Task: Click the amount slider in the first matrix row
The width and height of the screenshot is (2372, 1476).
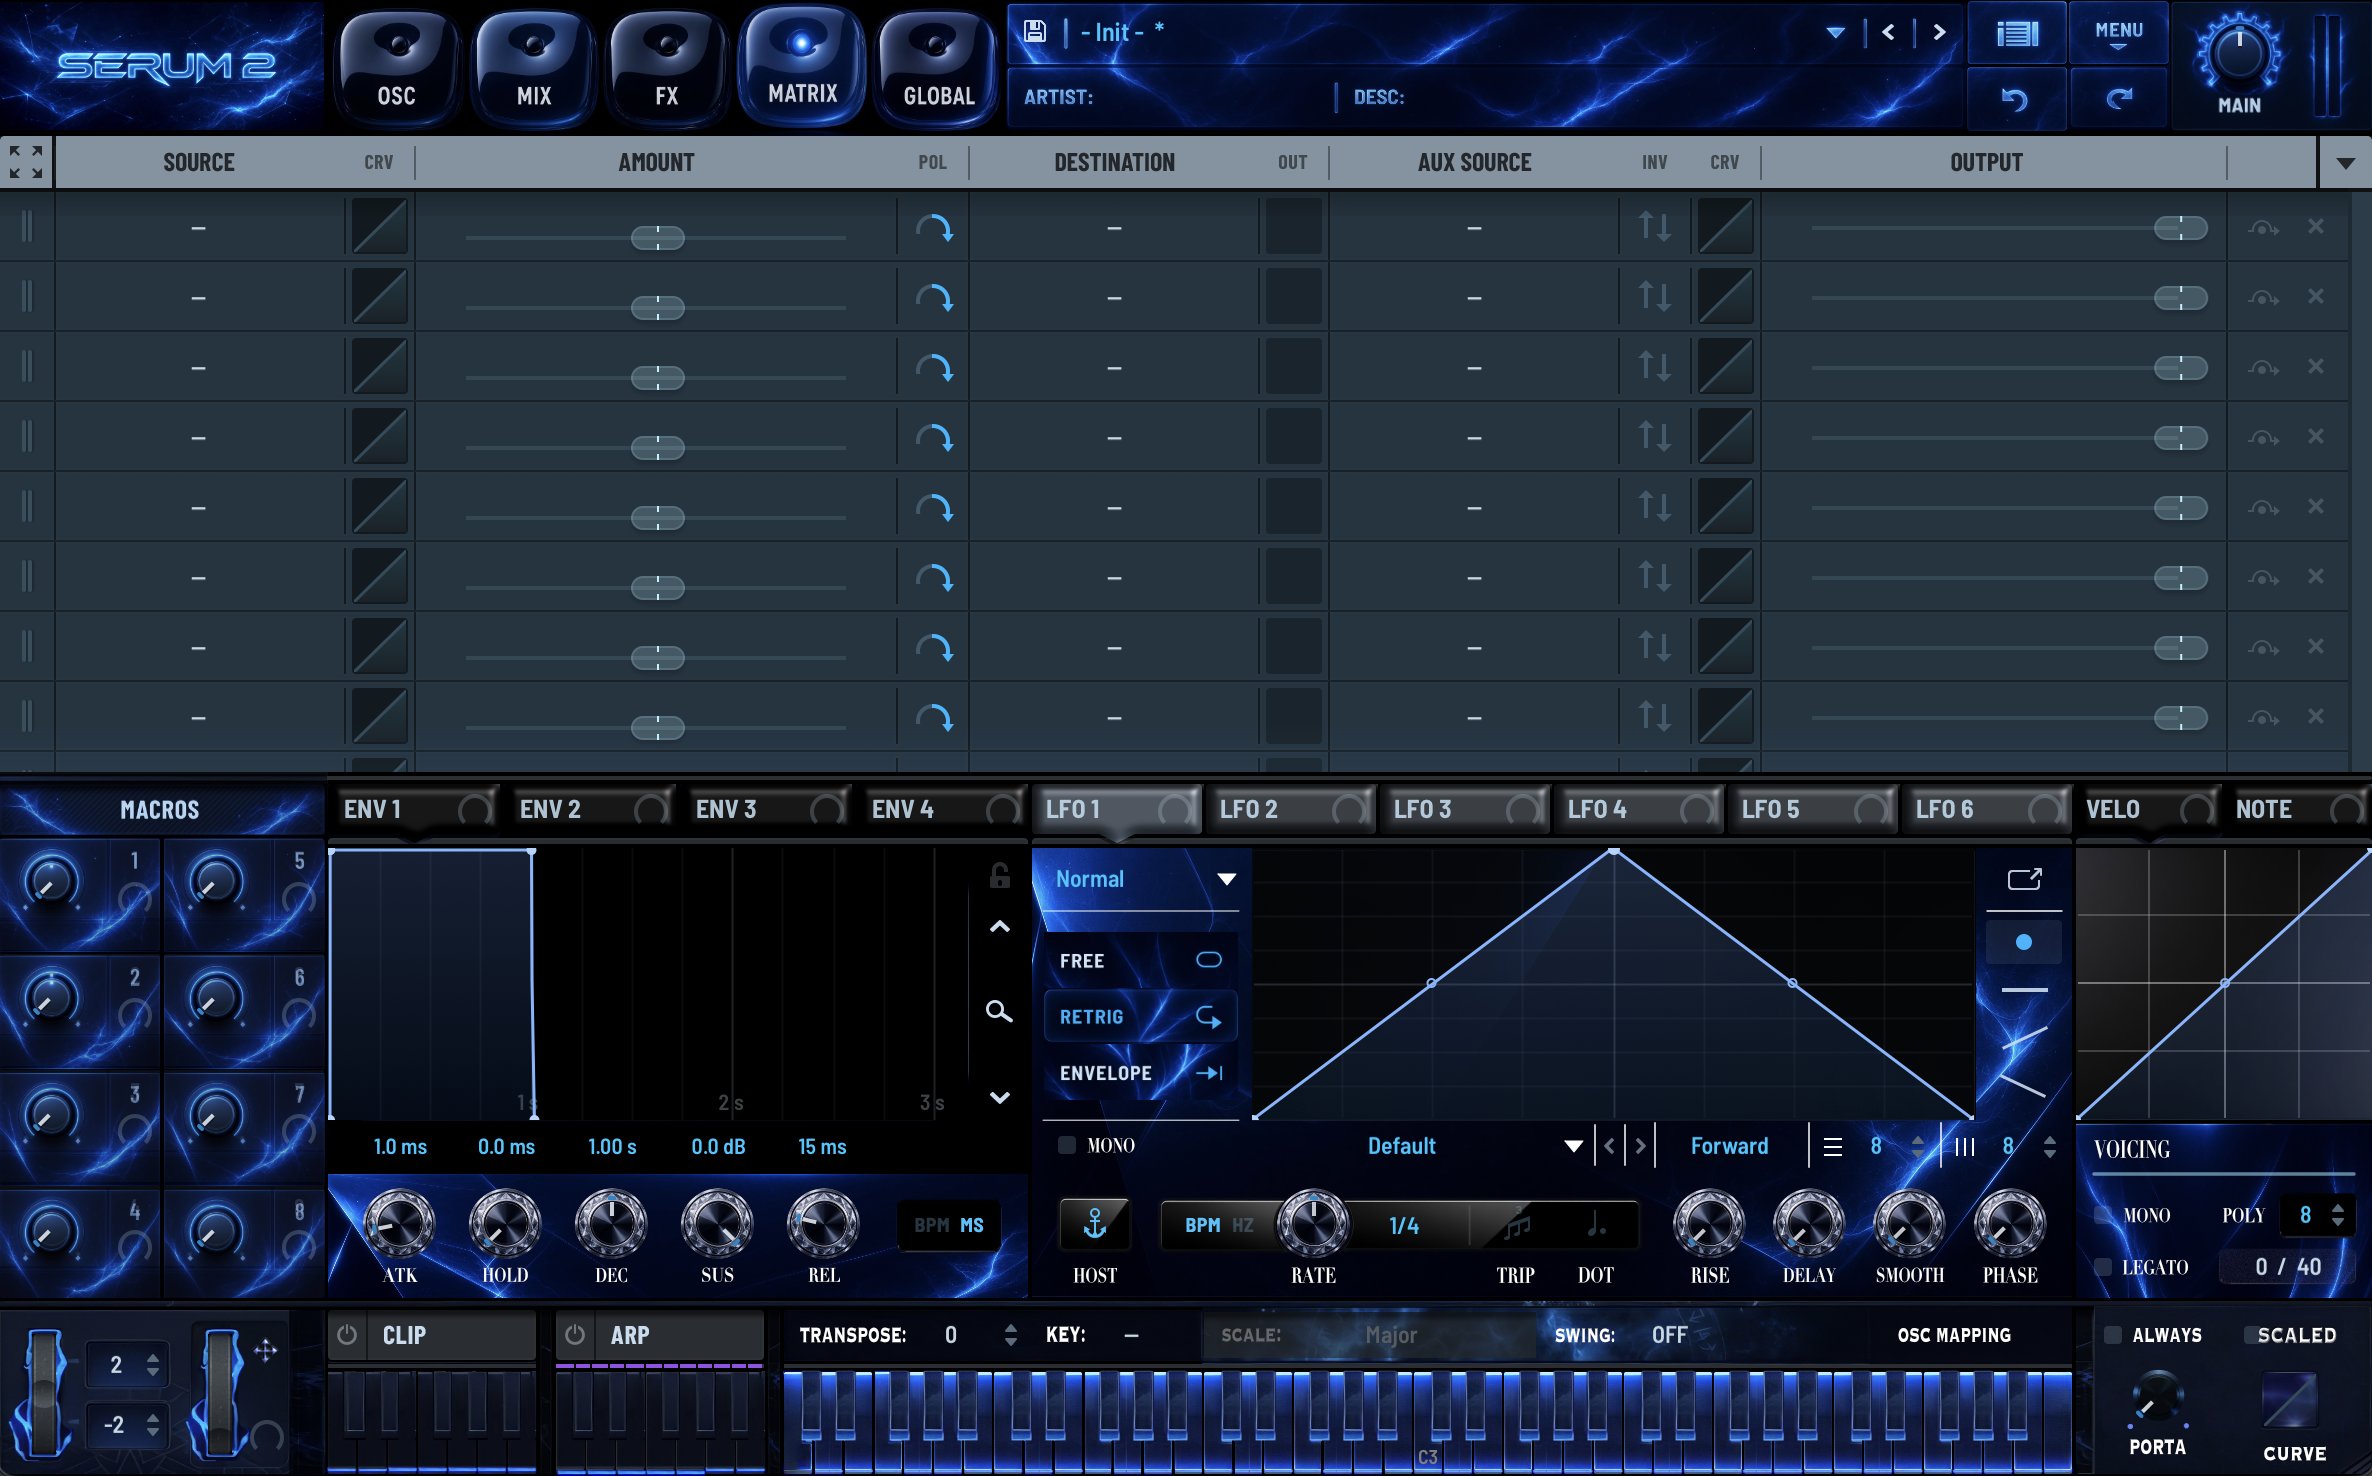Action: click(656, 237)
